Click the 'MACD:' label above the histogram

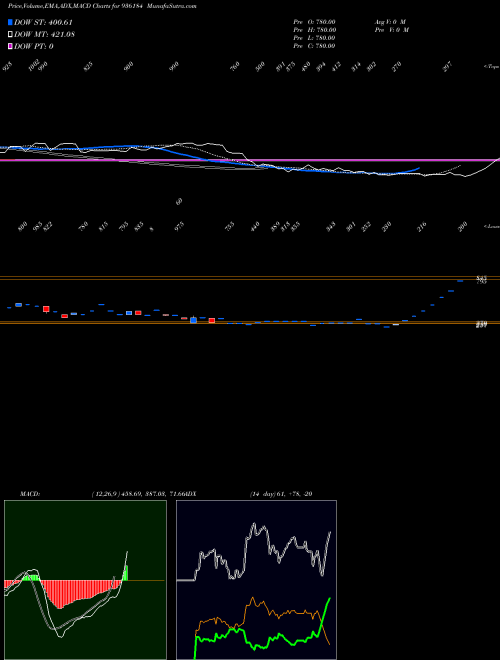click(30, 494)
